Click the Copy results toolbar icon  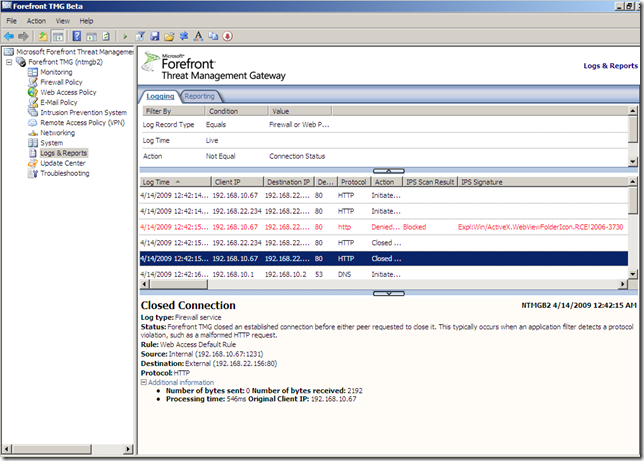[x=213, y=36]
